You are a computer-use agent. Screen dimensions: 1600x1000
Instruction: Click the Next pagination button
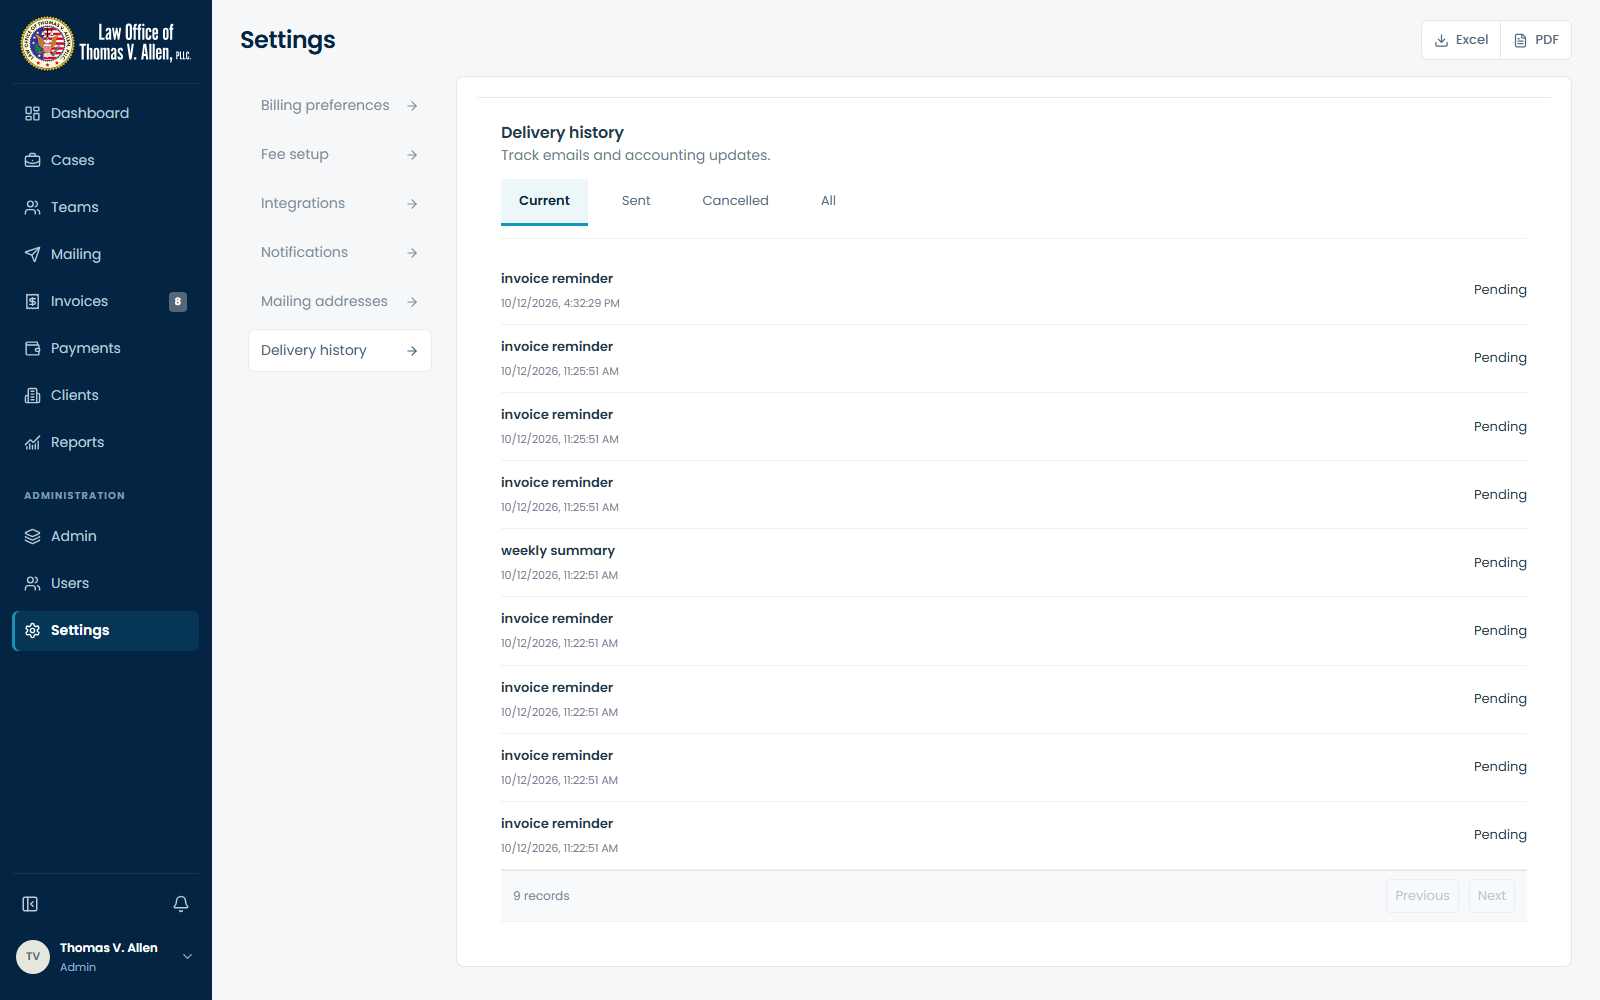coord(1491,896)
